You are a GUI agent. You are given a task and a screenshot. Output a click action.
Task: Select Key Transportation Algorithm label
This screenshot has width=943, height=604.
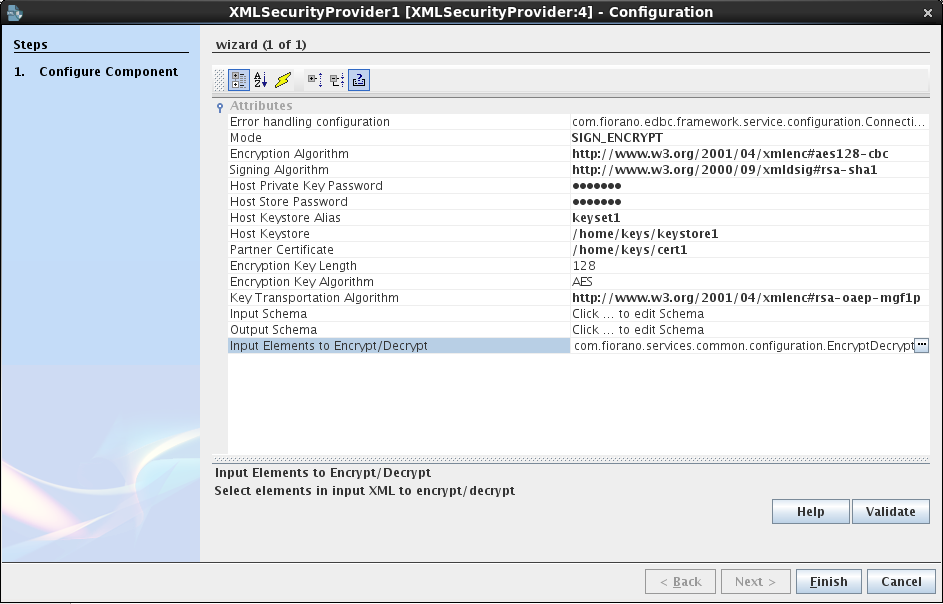tap(314, 298)
